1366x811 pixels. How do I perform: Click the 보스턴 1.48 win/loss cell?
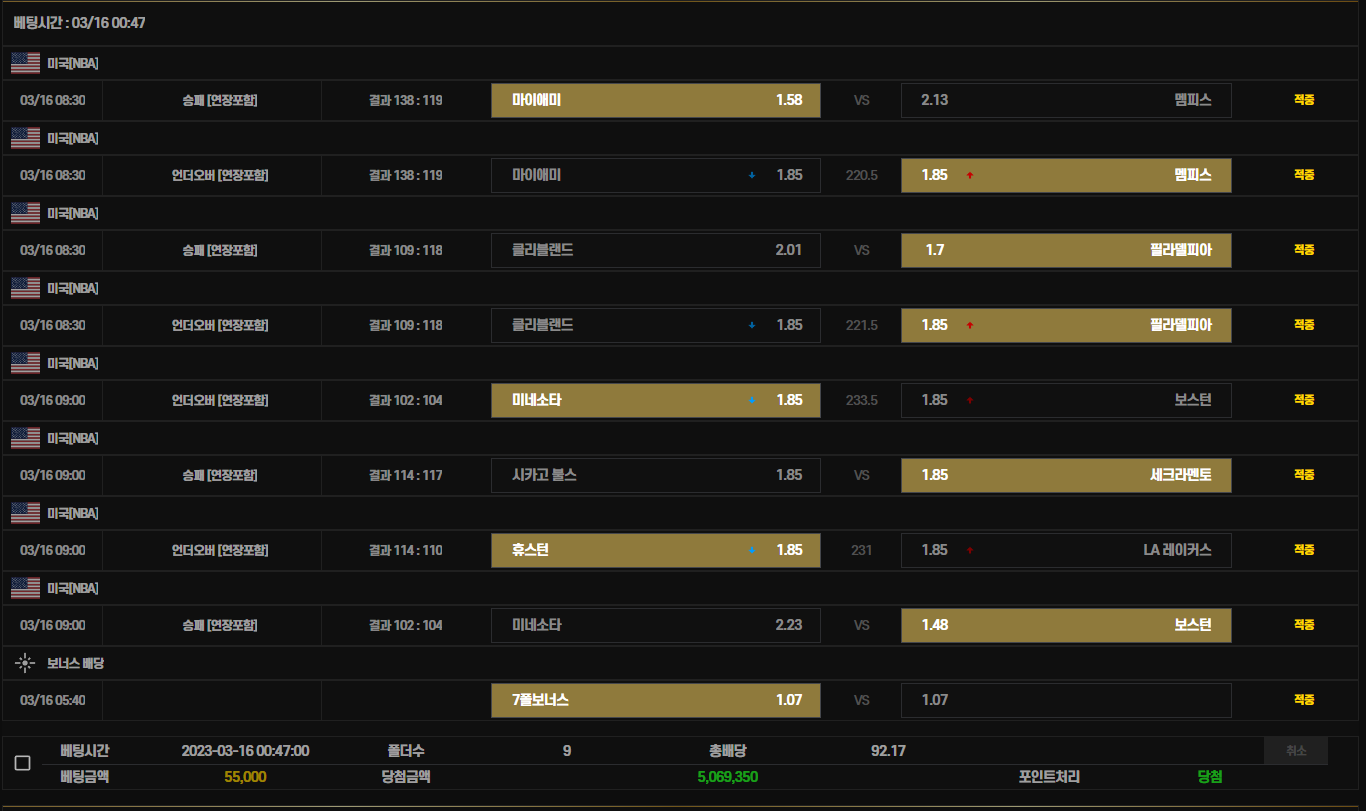(1066, 625)
